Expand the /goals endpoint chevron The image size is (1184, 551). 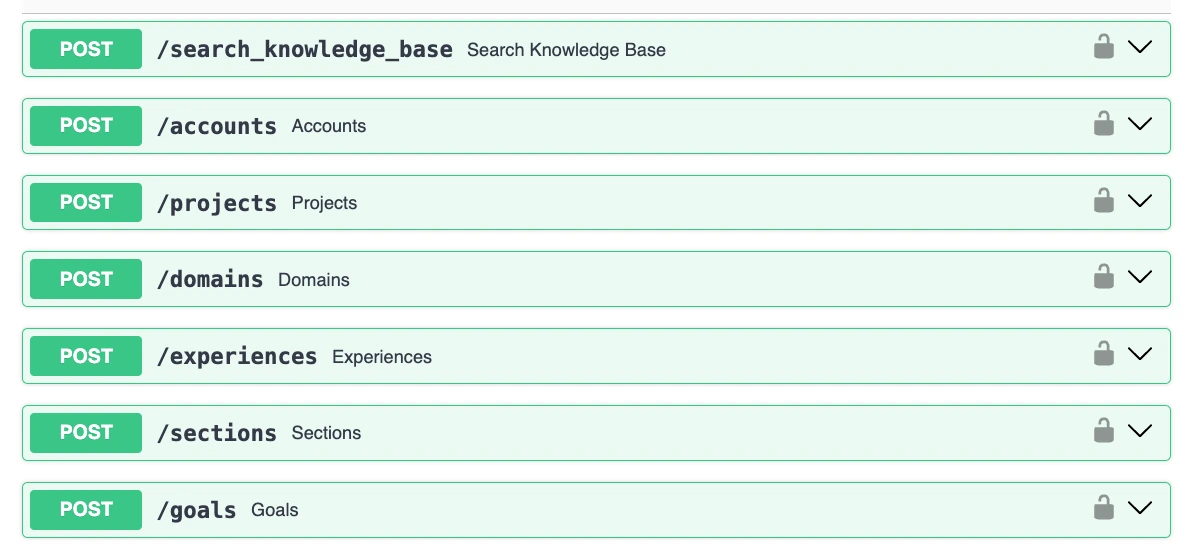[x=1140, y=508]
